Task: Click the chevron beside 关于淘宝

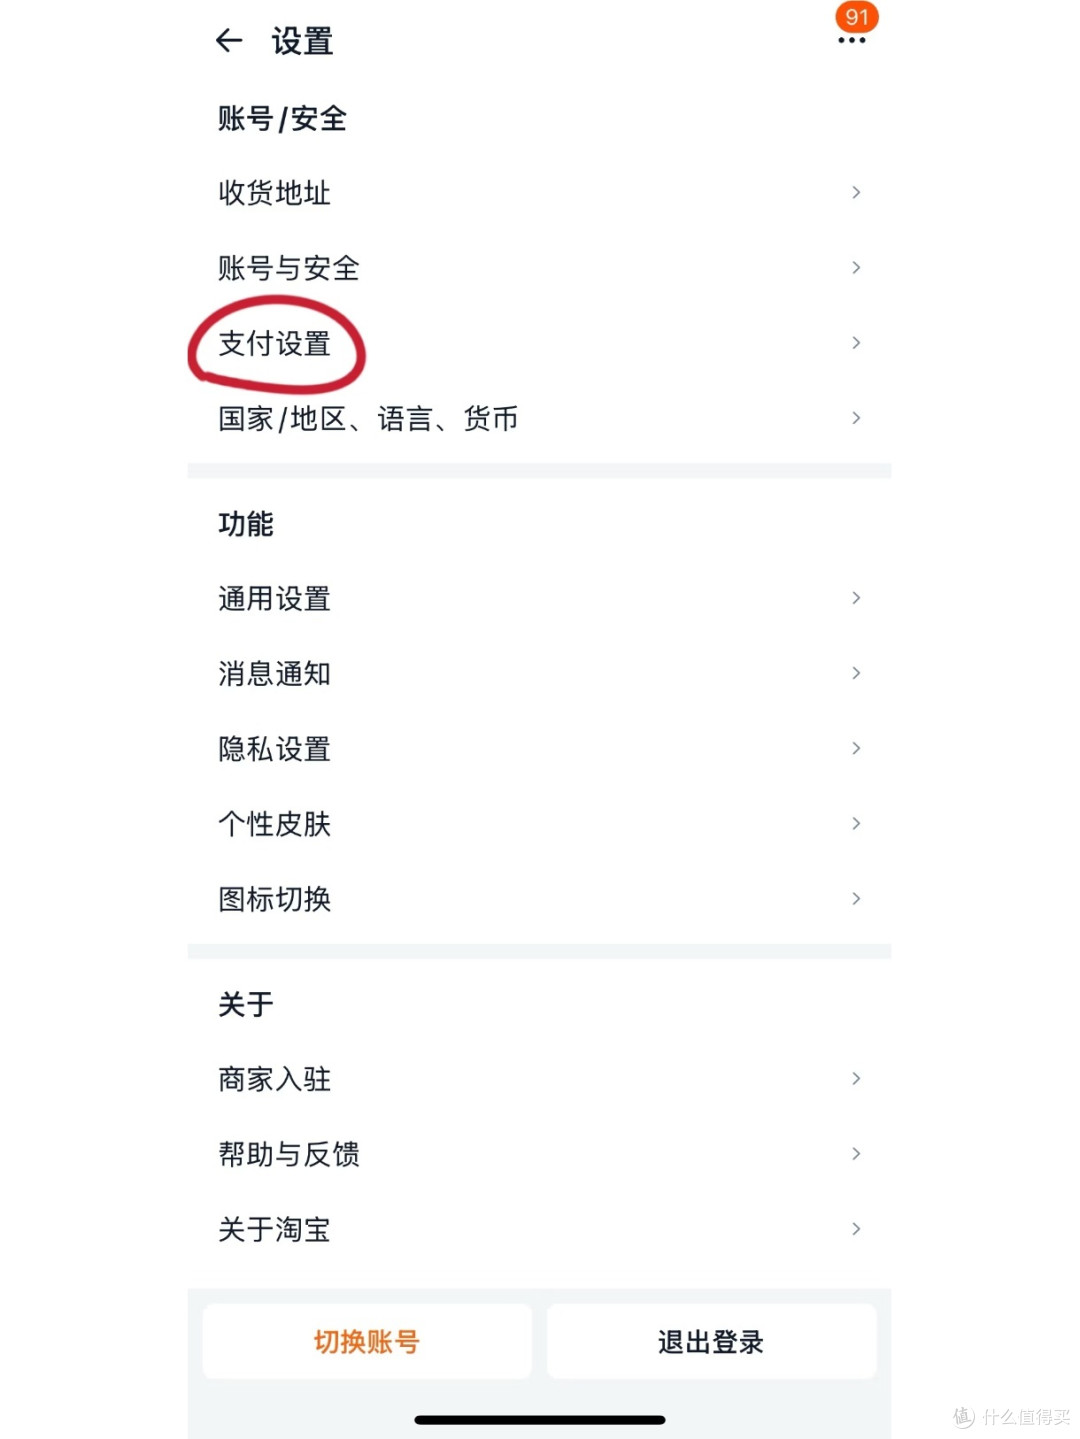Action: 856,1229
